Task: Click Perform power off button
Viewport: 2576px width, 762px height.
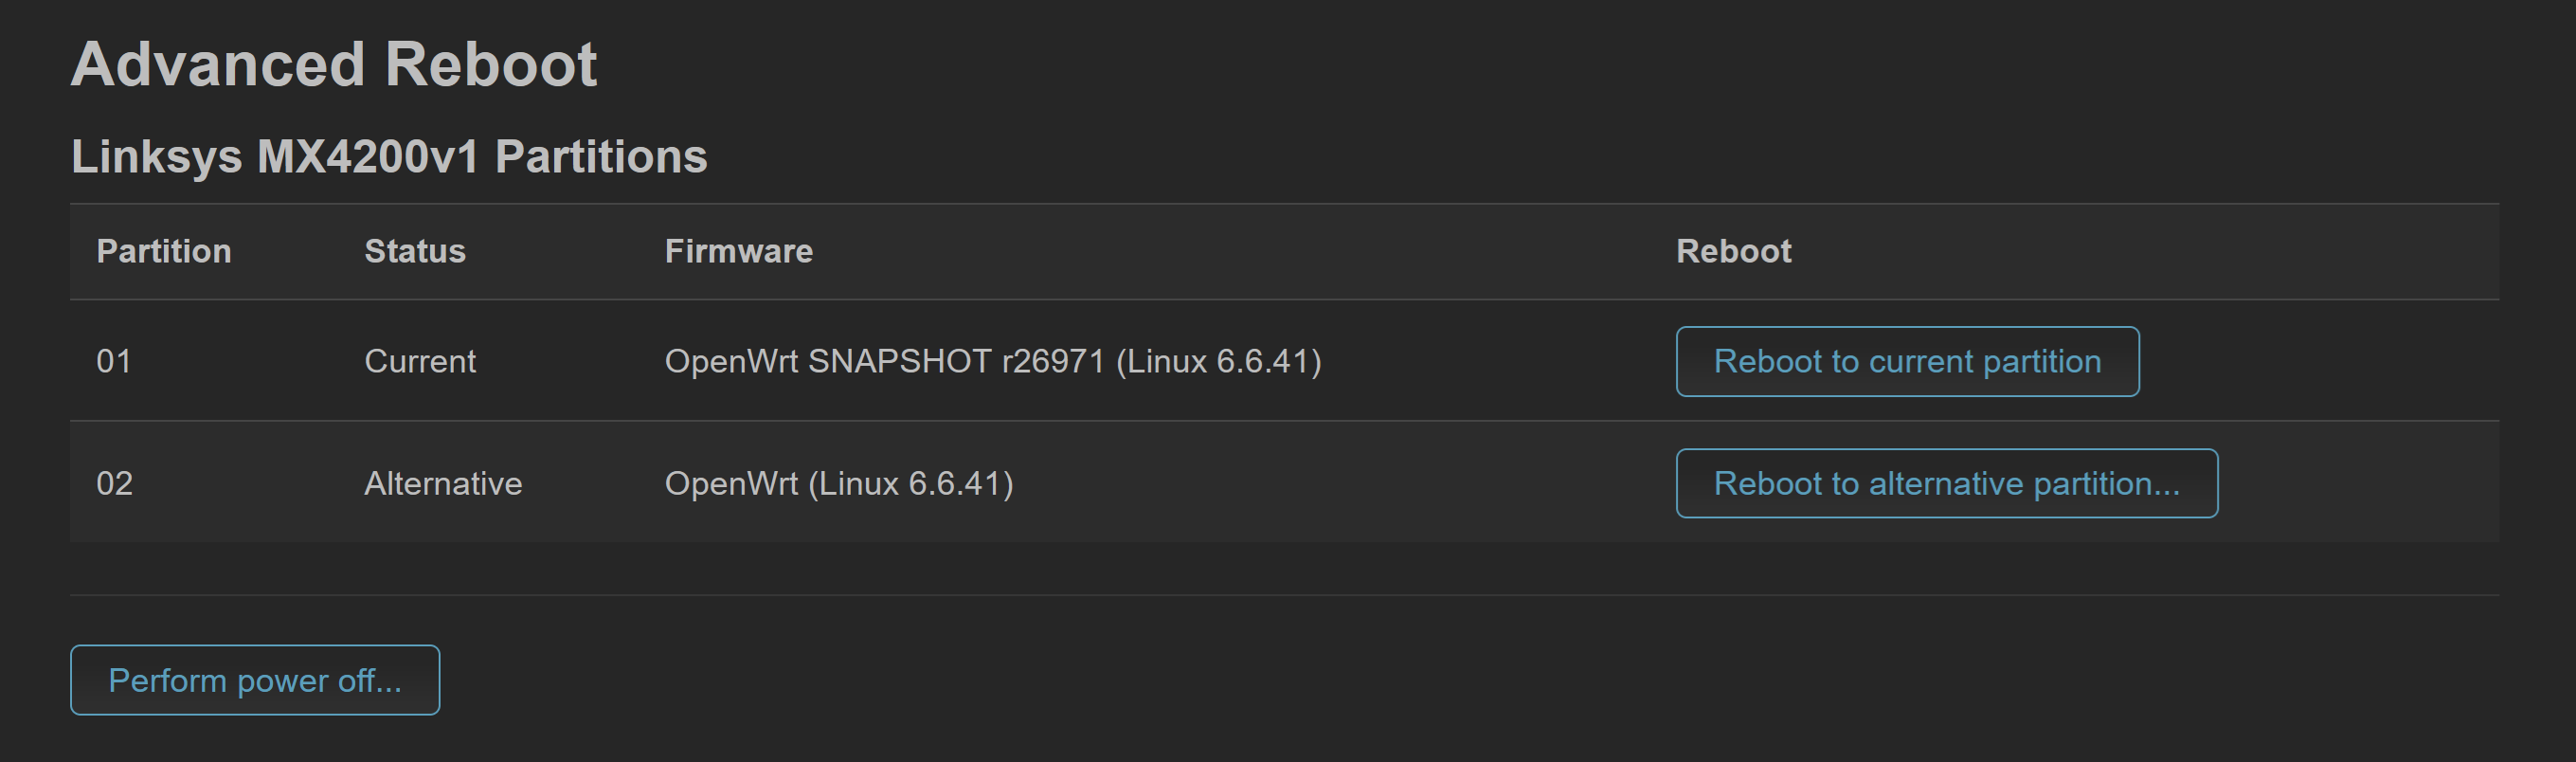Action: coord(255,680)
